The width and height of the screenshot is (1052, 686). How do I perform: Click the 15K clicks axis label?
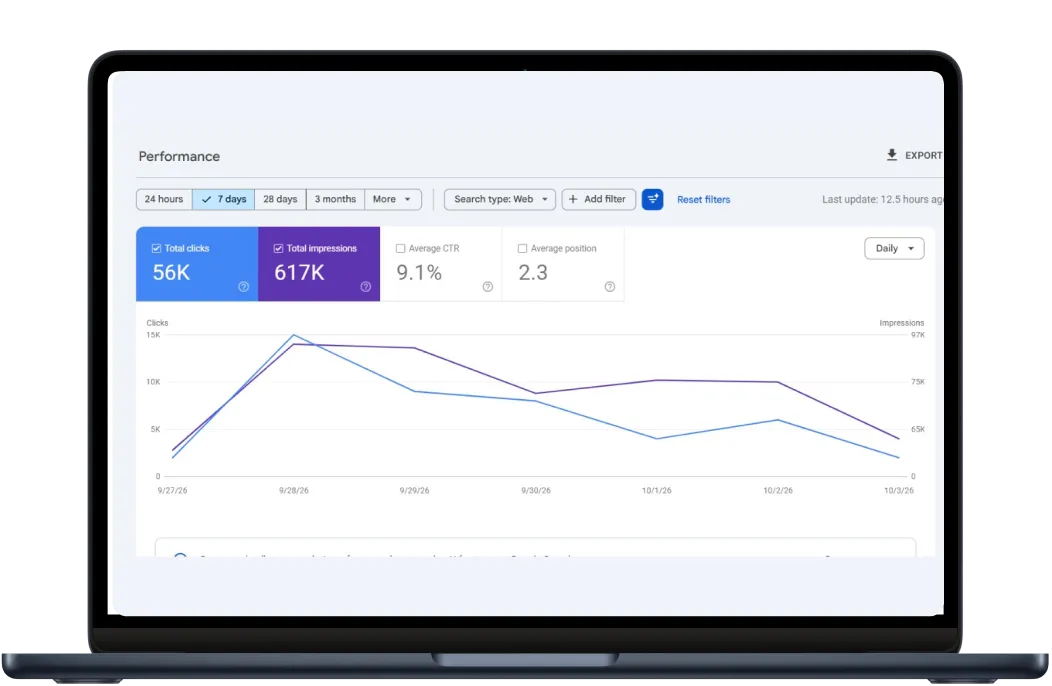tap(154, 335)
